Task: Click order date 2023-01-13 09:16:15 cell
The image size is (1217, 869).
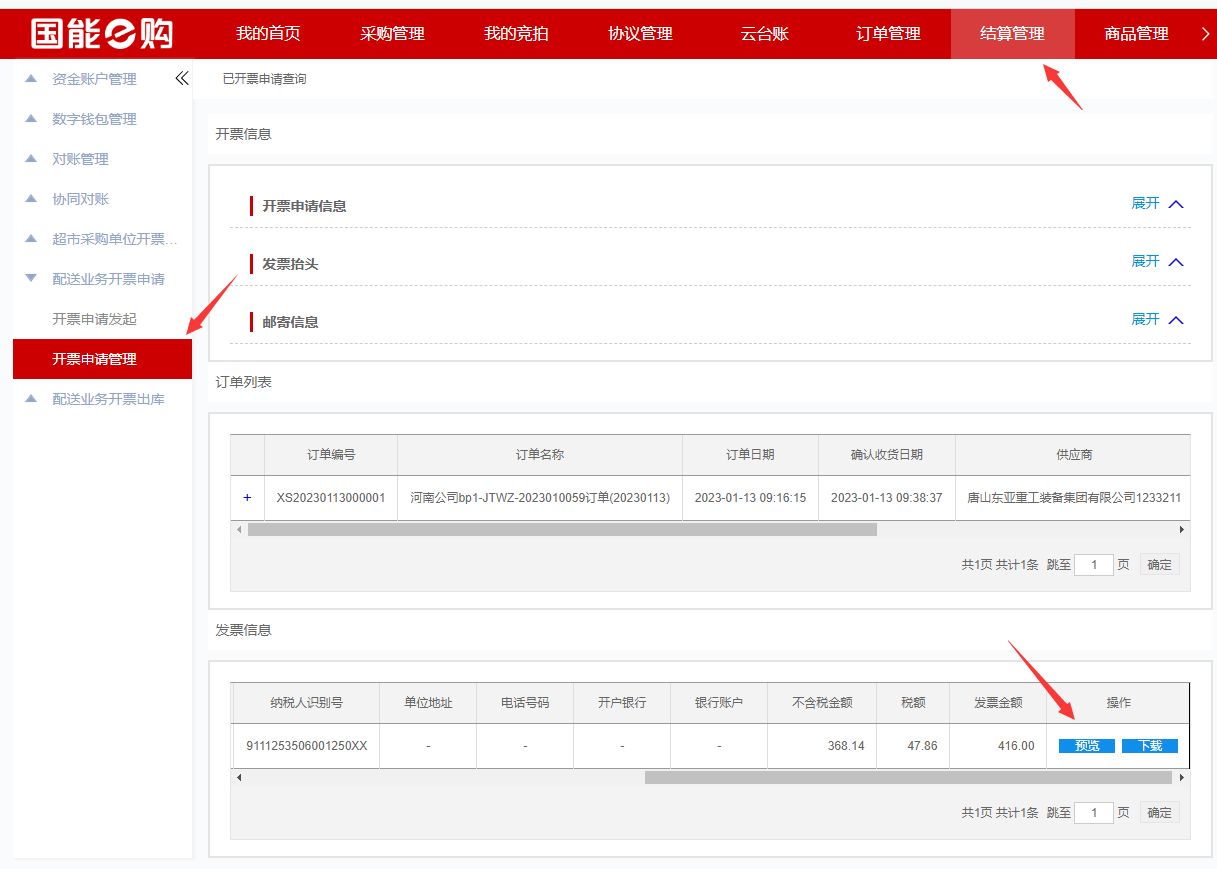Action: (x=750, y=498)
